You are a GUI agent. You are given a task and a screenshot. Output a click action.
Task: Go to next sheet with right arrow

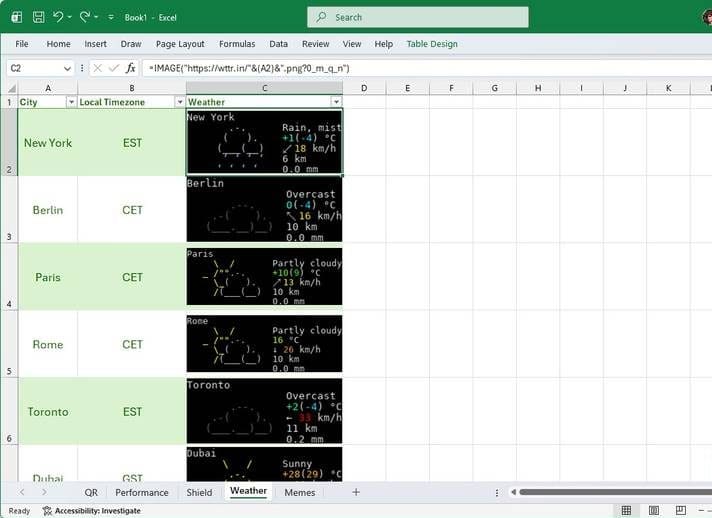point(44,492)
